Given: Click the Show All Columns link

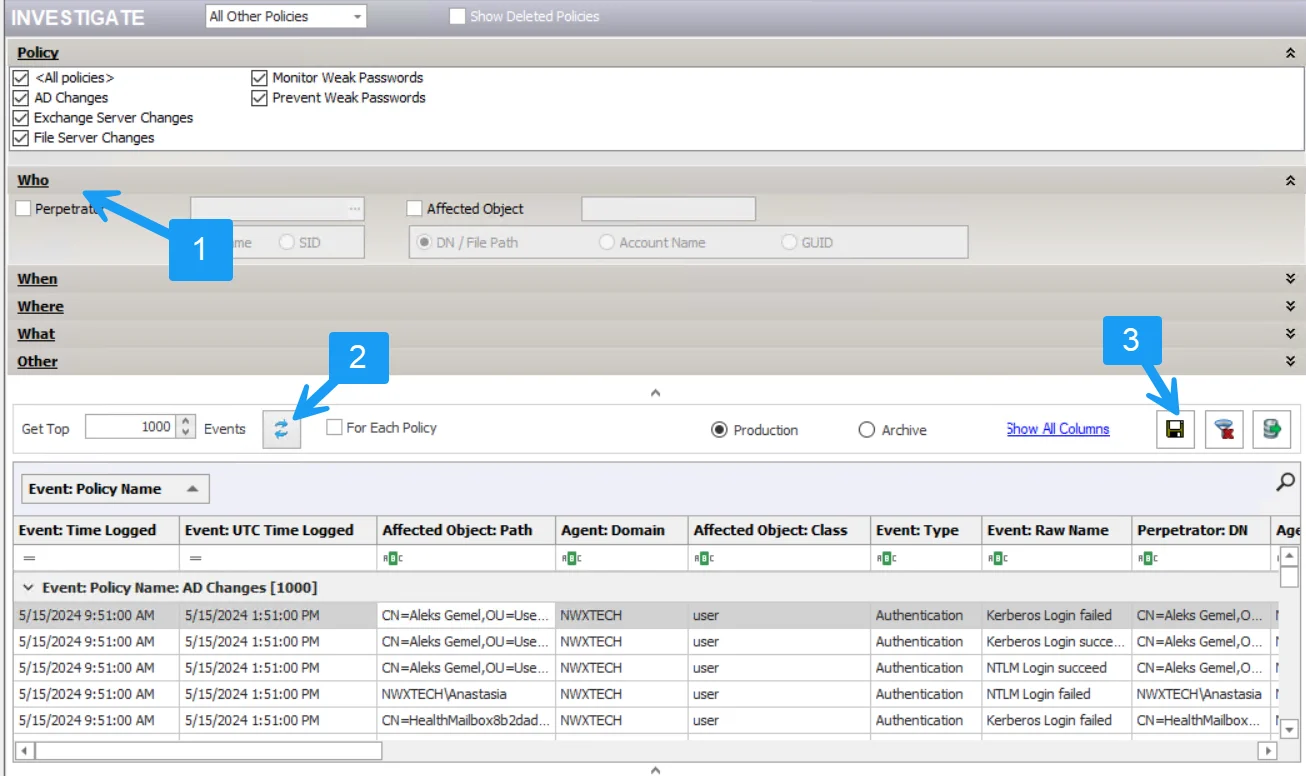Looking at the screenshot, I should coord(1058,429).
